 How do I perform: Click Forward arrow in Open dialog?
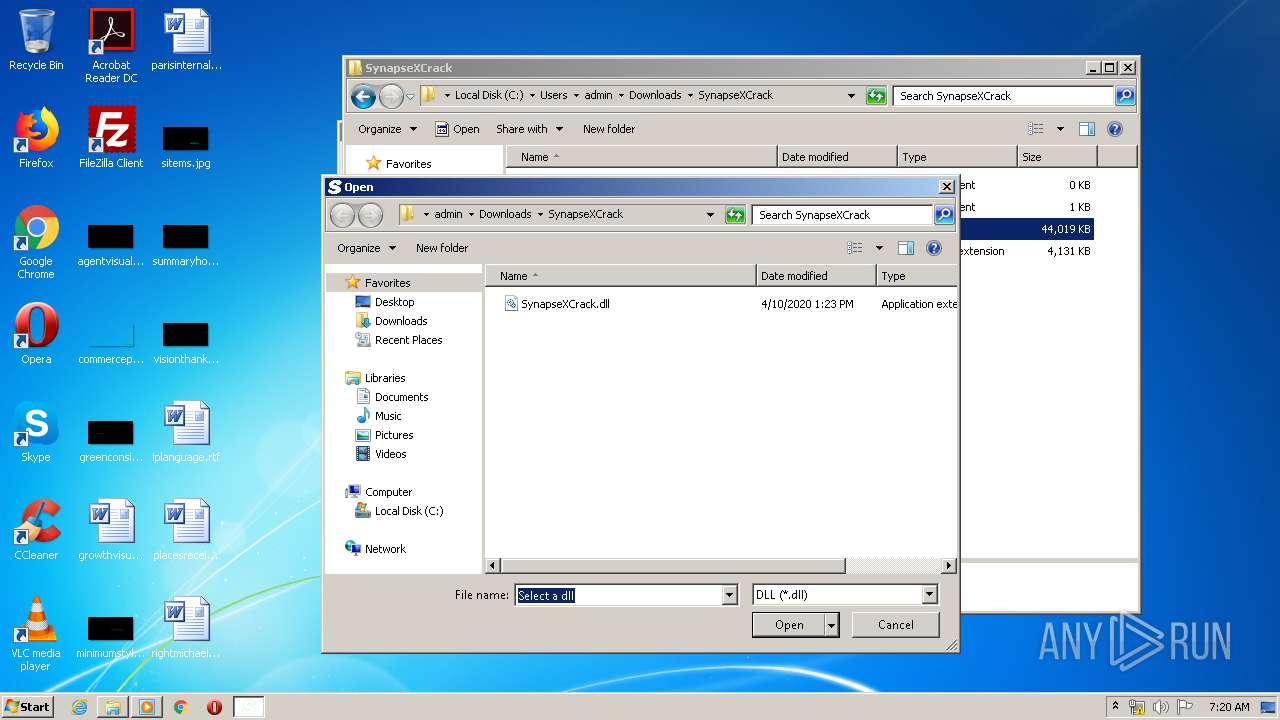click(370, 214)
